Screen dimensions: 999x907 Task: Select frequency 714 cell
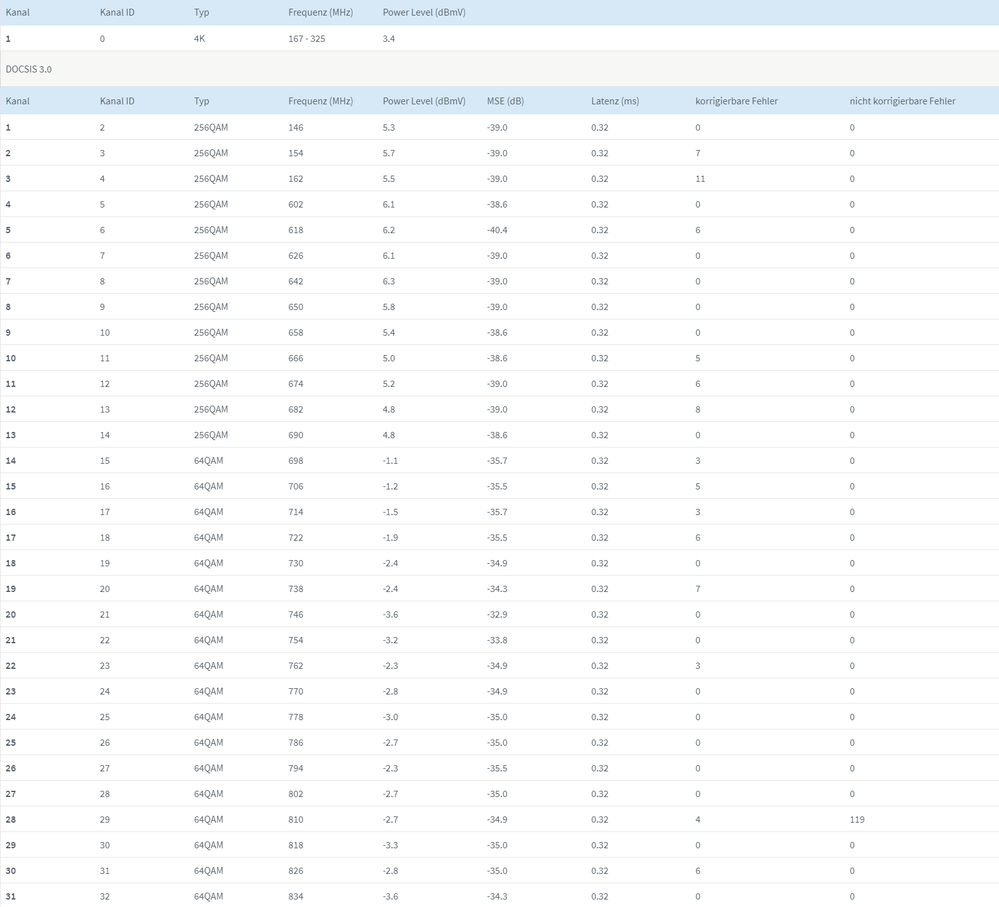296,512
